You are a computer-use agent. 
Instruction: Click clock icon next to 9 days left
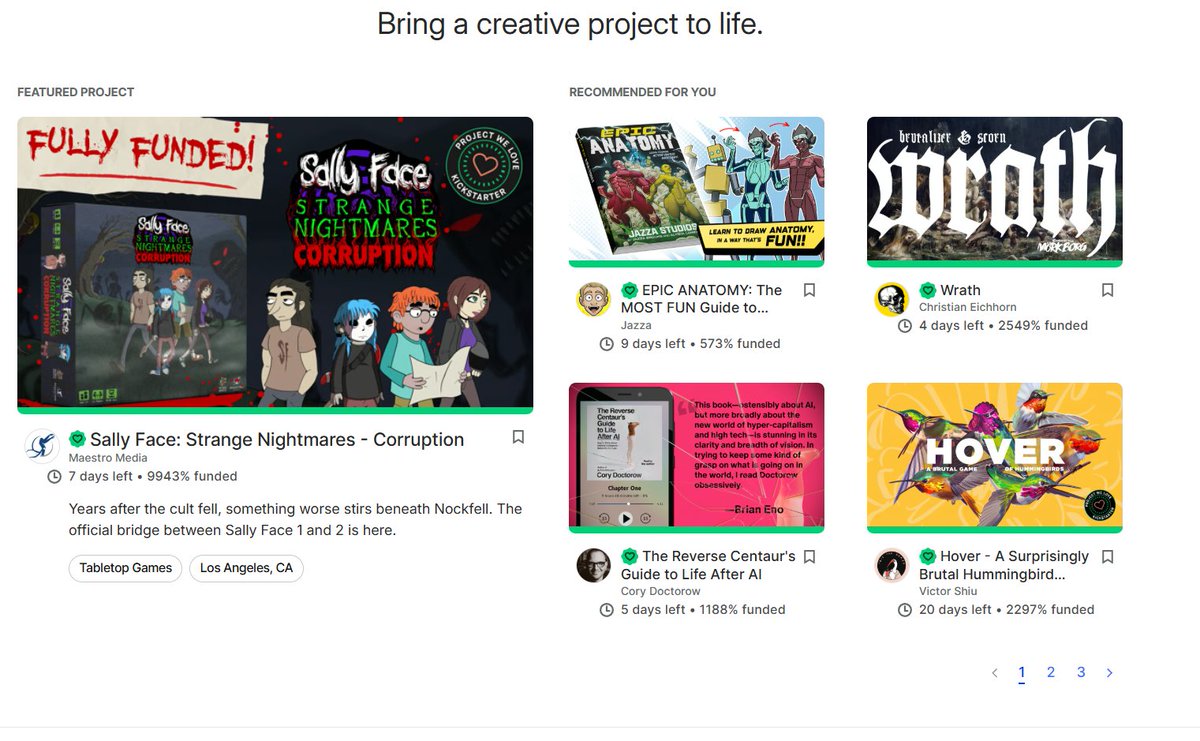606,344
